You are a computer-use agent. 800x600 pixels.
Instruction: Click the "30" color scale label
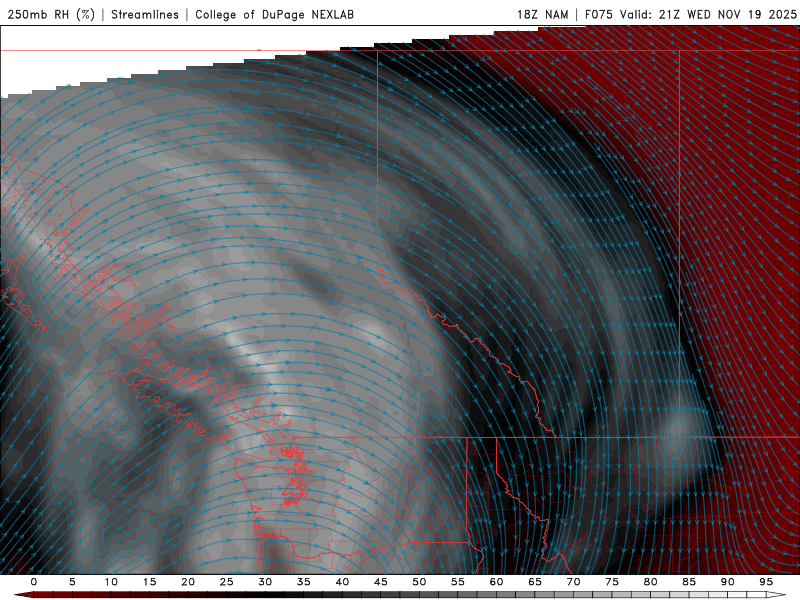coord(265,582)
